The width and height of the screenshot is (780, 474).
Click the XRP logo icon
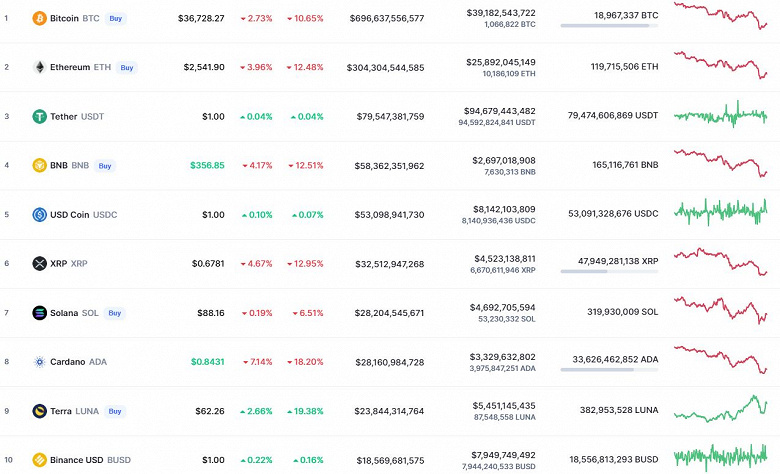[x=39, y=263]
